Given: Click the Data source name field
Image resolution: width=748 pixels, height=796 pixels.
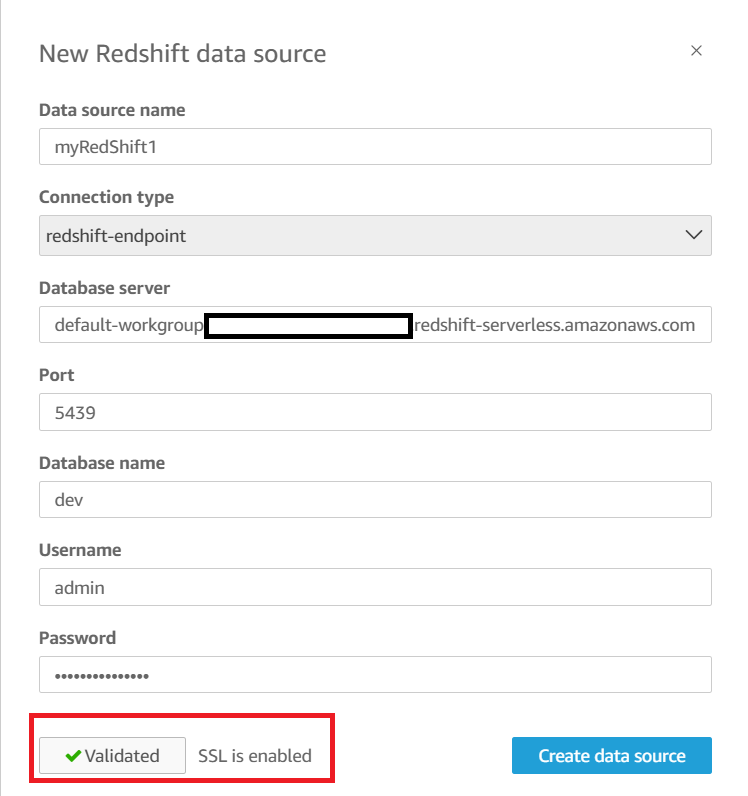Looking at the screenshot, I should (375, 147).
